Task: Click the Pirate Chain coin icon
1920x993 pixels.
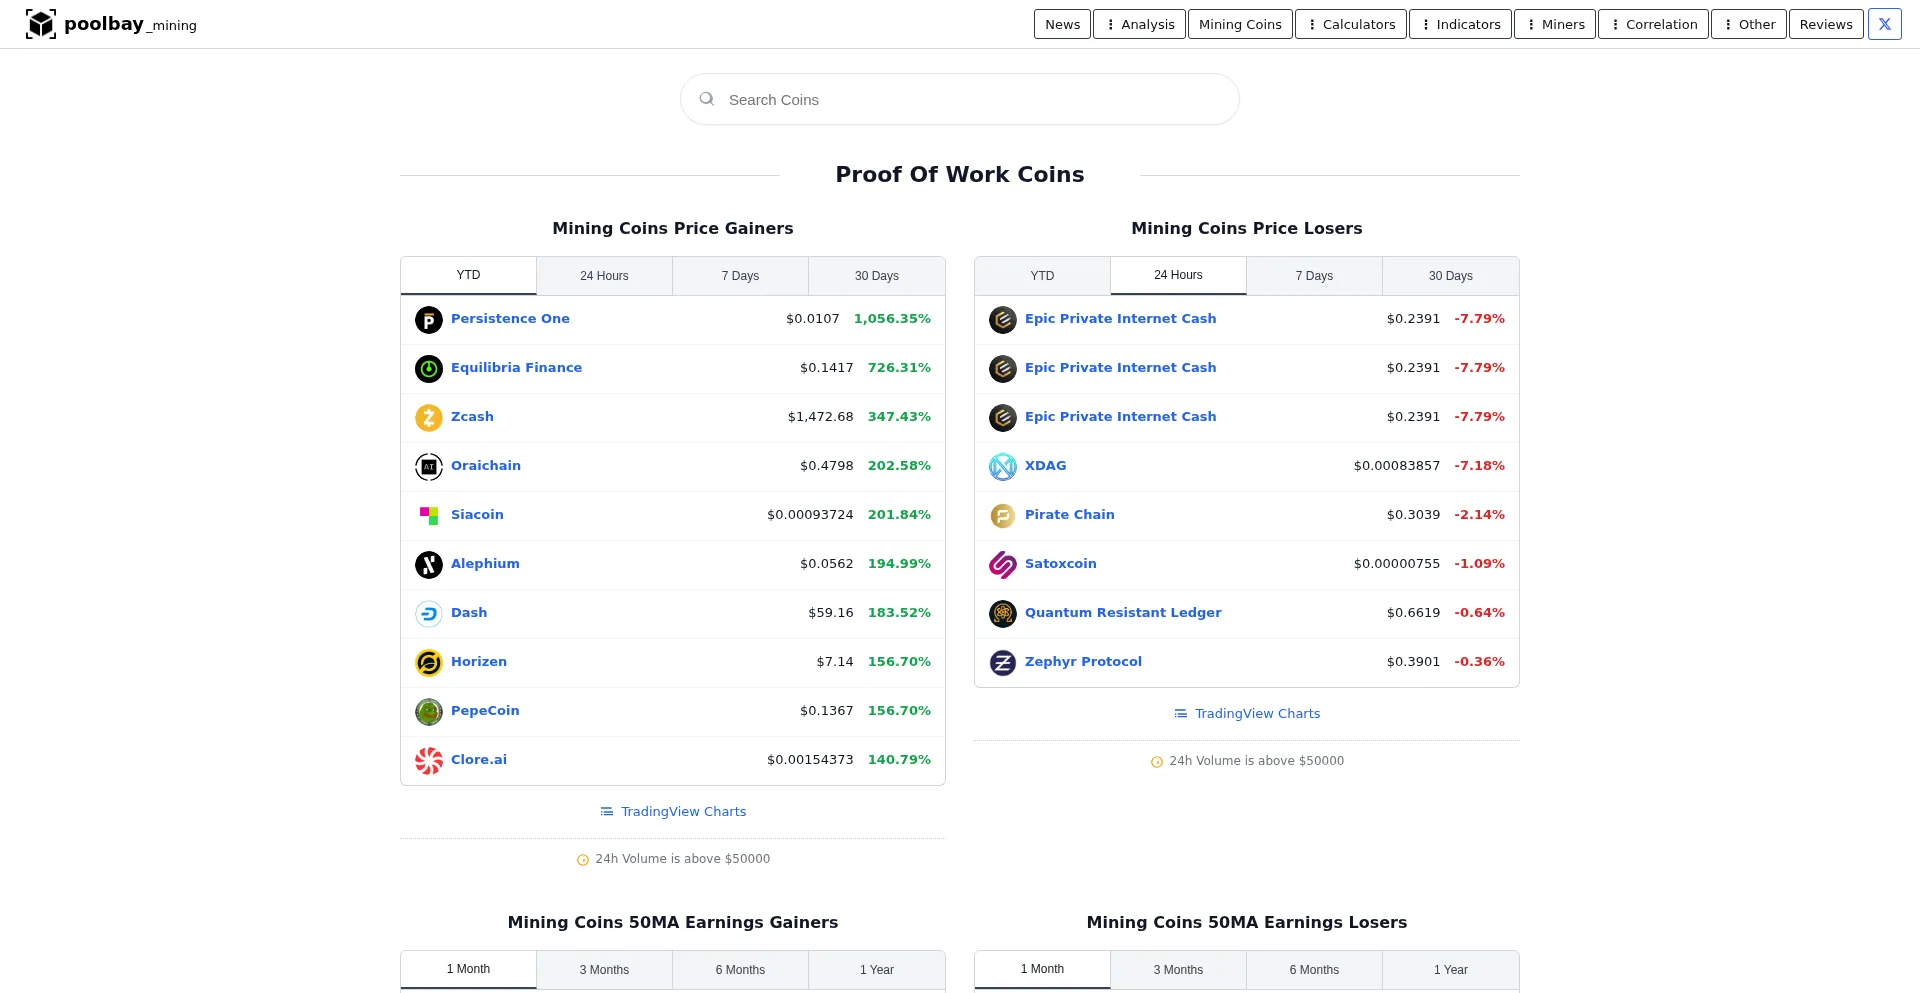Action: pos(1003,516)
